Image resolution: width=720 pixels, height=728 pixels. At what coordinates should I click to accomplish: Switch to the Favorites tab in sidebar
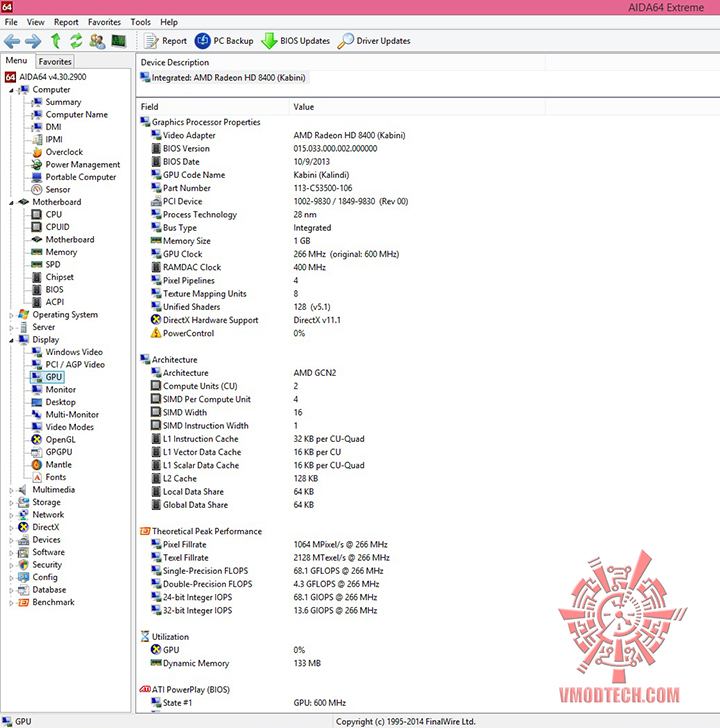pyautogui.click(x=55, y=61)
